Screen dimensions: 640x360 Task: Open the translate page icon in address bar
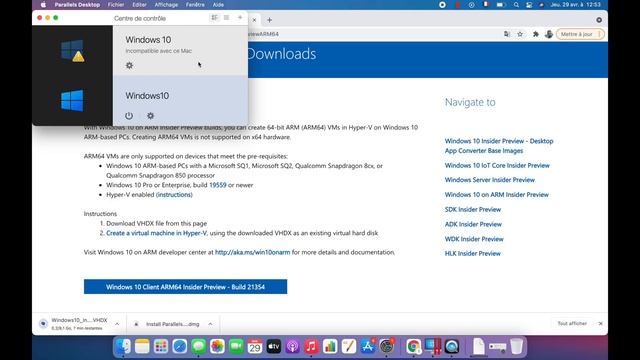[507, 34]
